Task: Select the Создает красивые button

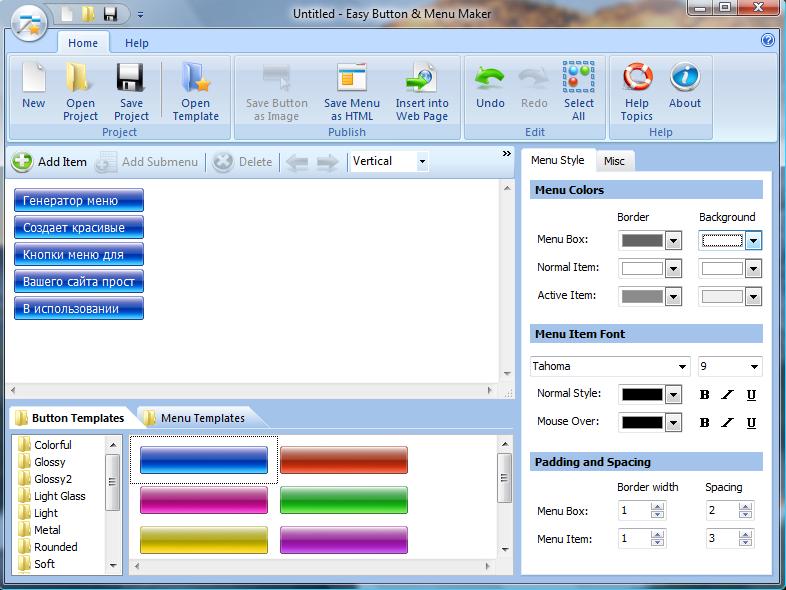Action: 79,228
